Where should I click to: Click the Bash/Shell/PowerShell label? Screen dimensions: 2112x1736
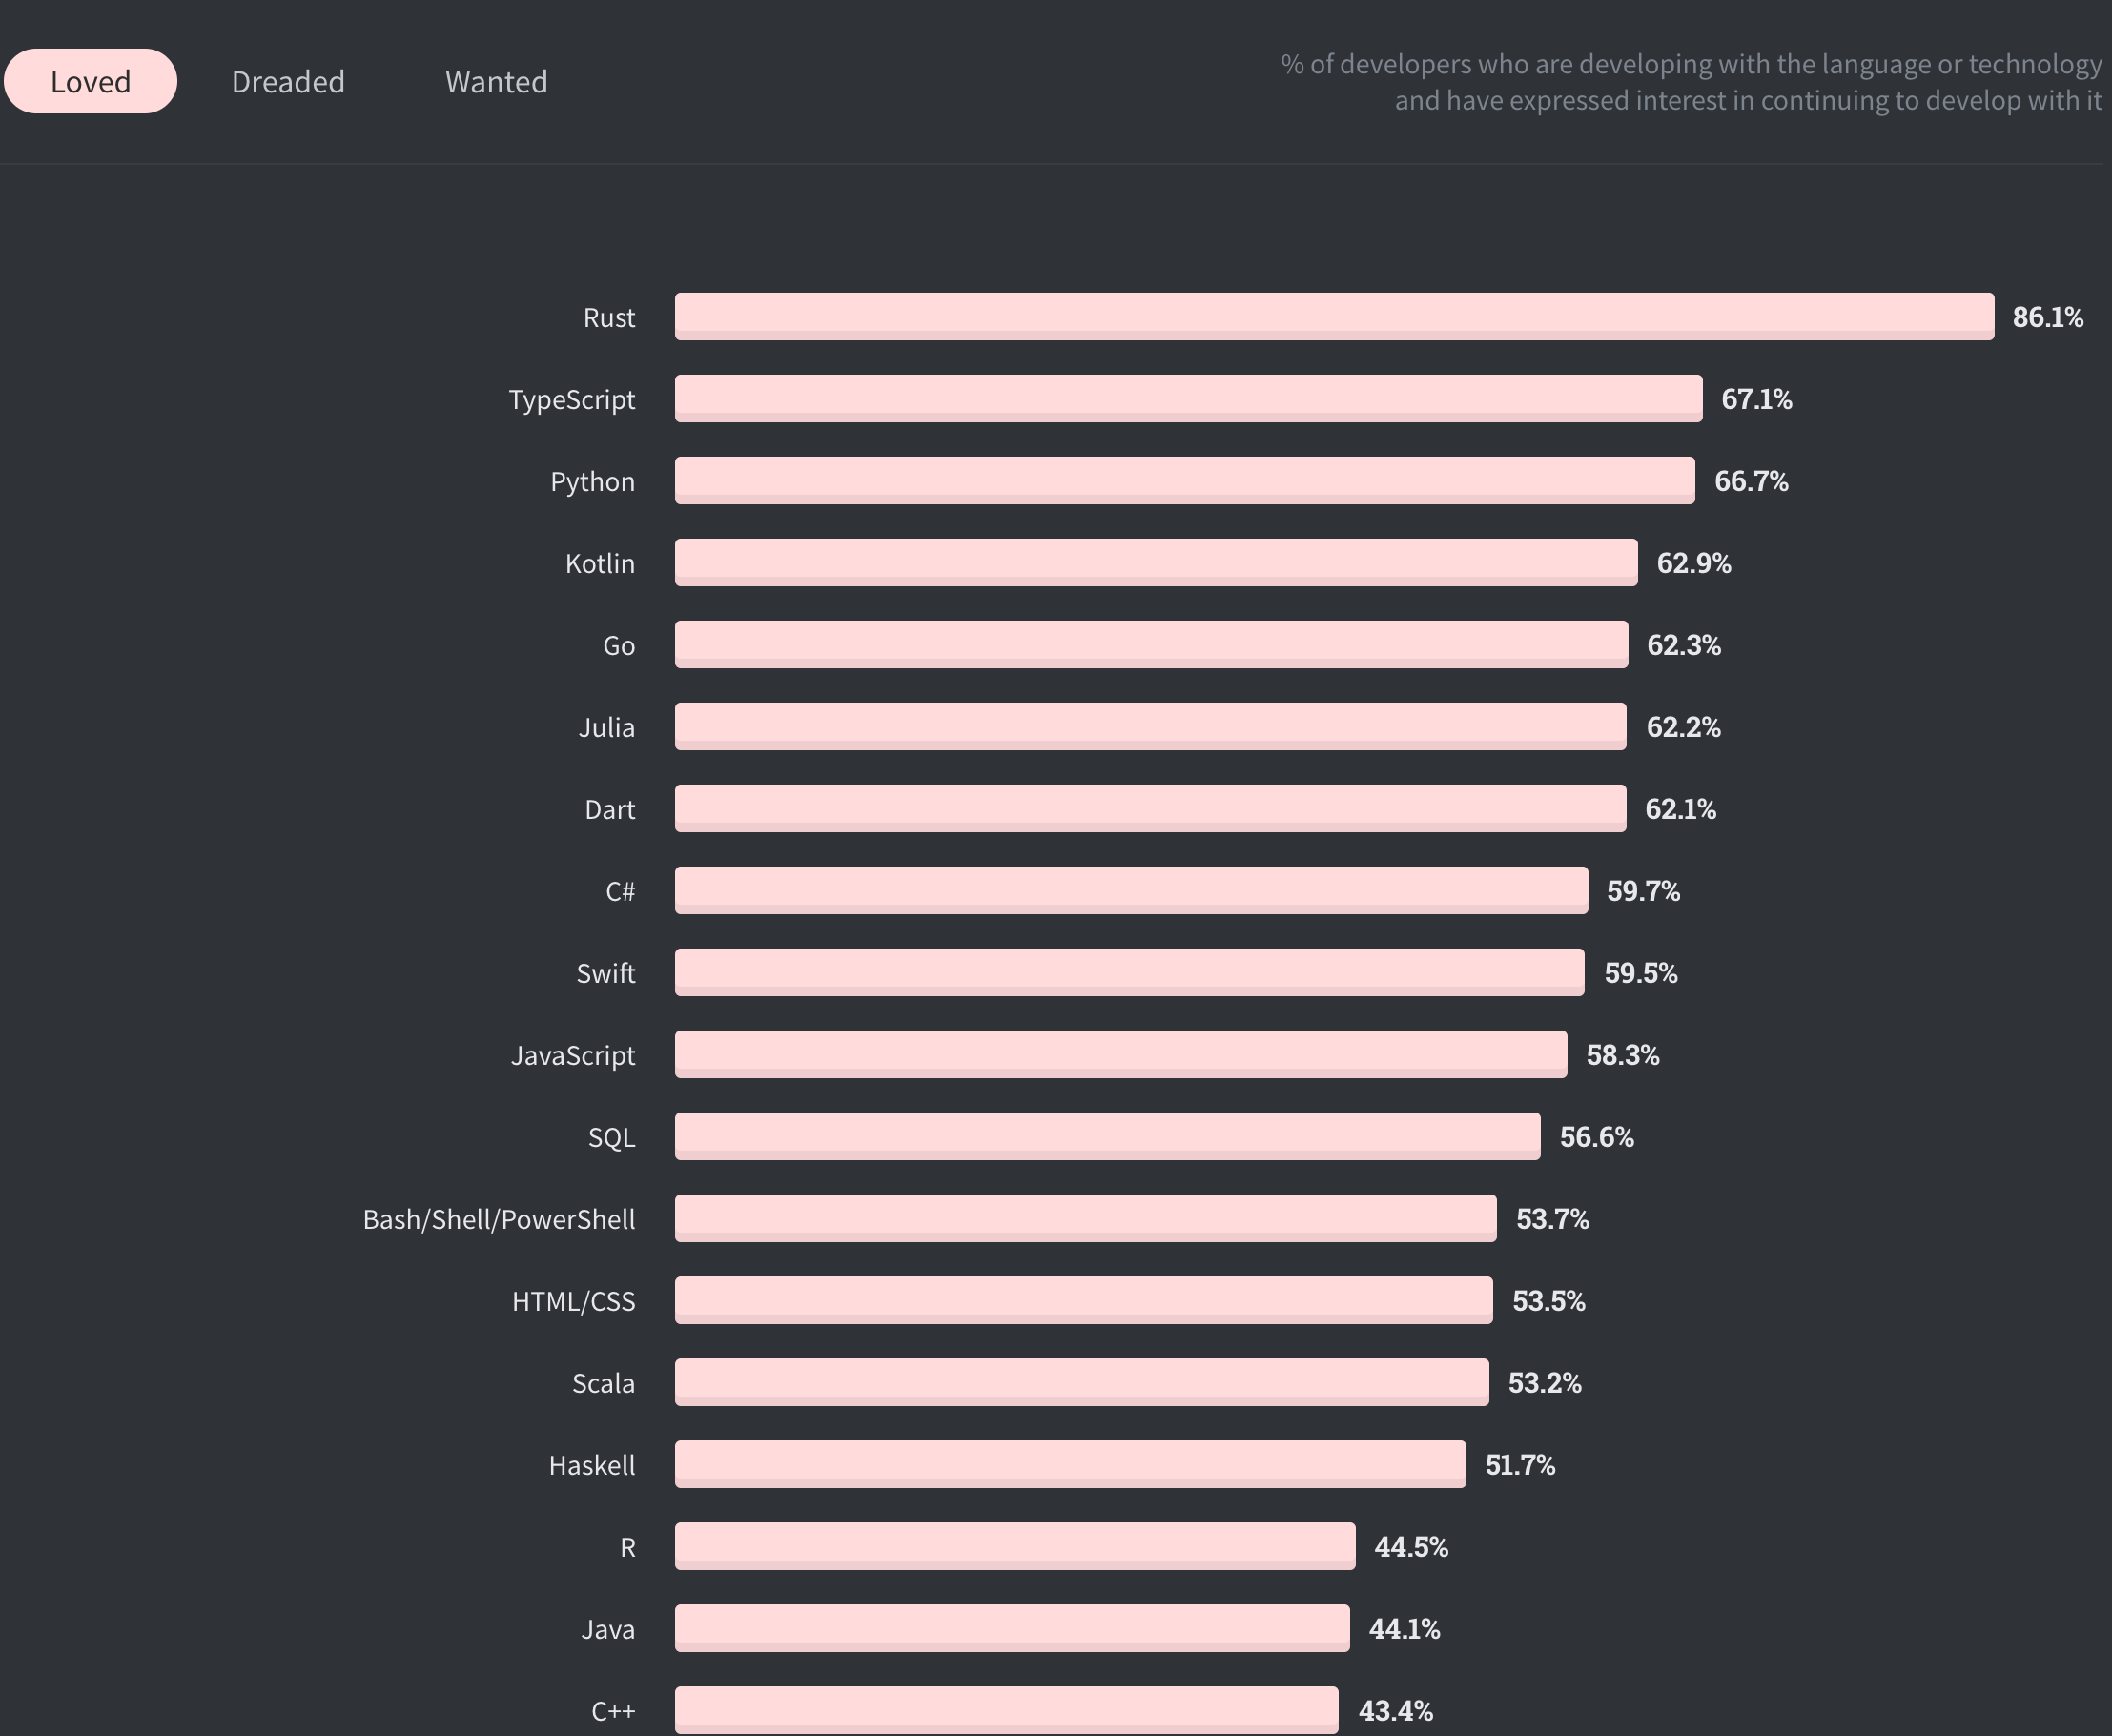pos(499,1219)
